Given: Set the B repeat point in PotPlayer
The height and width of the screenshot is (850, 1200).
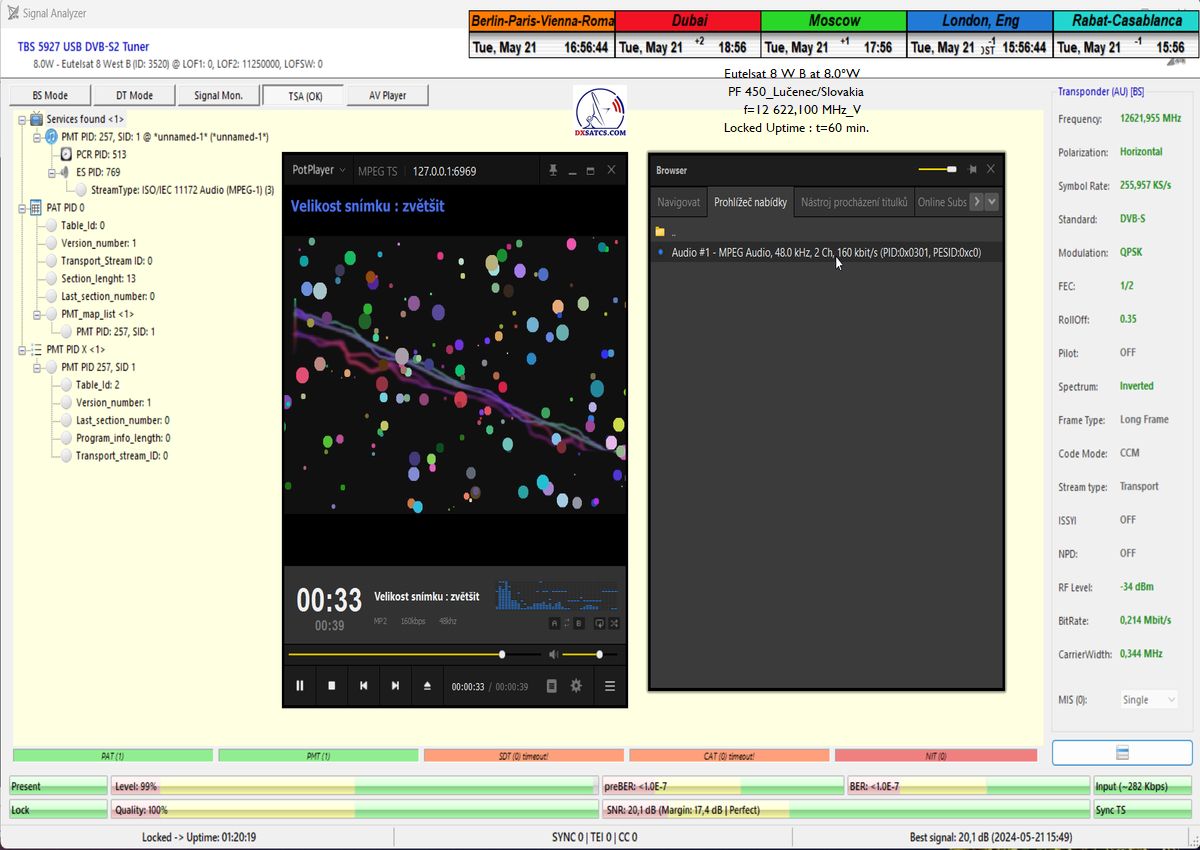Looking at the screenshot, I should [x=578, y=623].
